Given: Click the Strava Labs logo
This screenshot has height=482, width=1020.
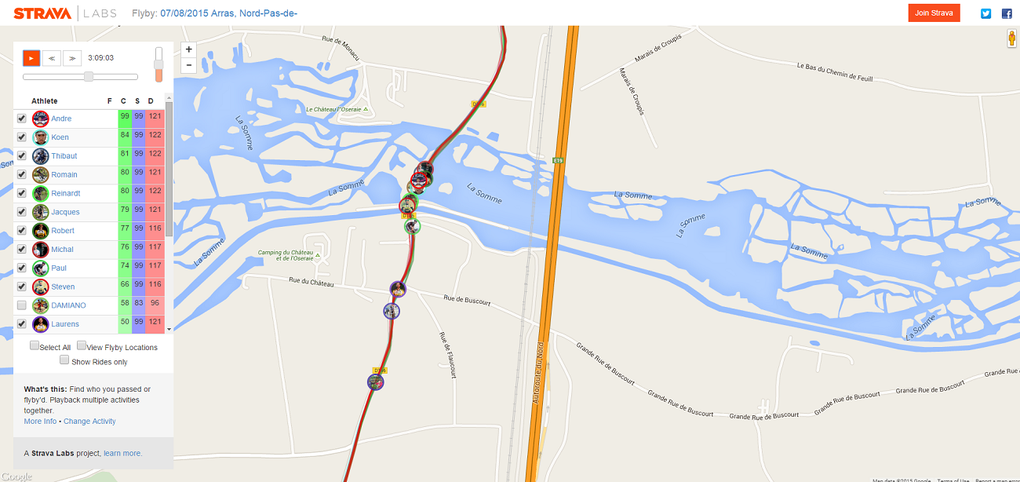Looking at the screenshot, I should (x=65, y=13).
